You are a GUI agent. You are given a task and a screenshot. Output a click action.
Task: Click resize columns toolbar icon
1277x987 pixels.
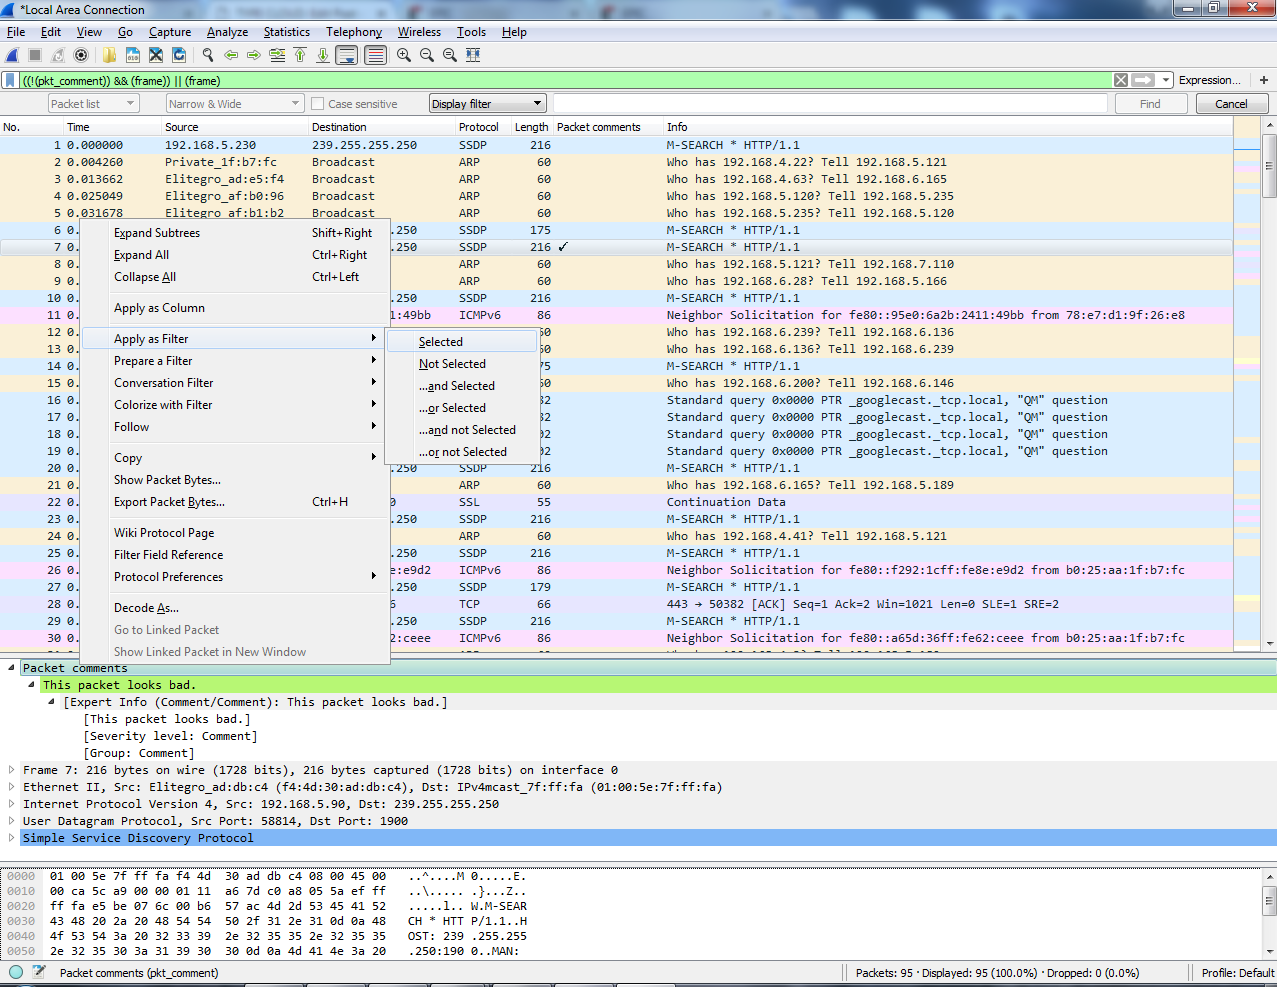point(473,56)
